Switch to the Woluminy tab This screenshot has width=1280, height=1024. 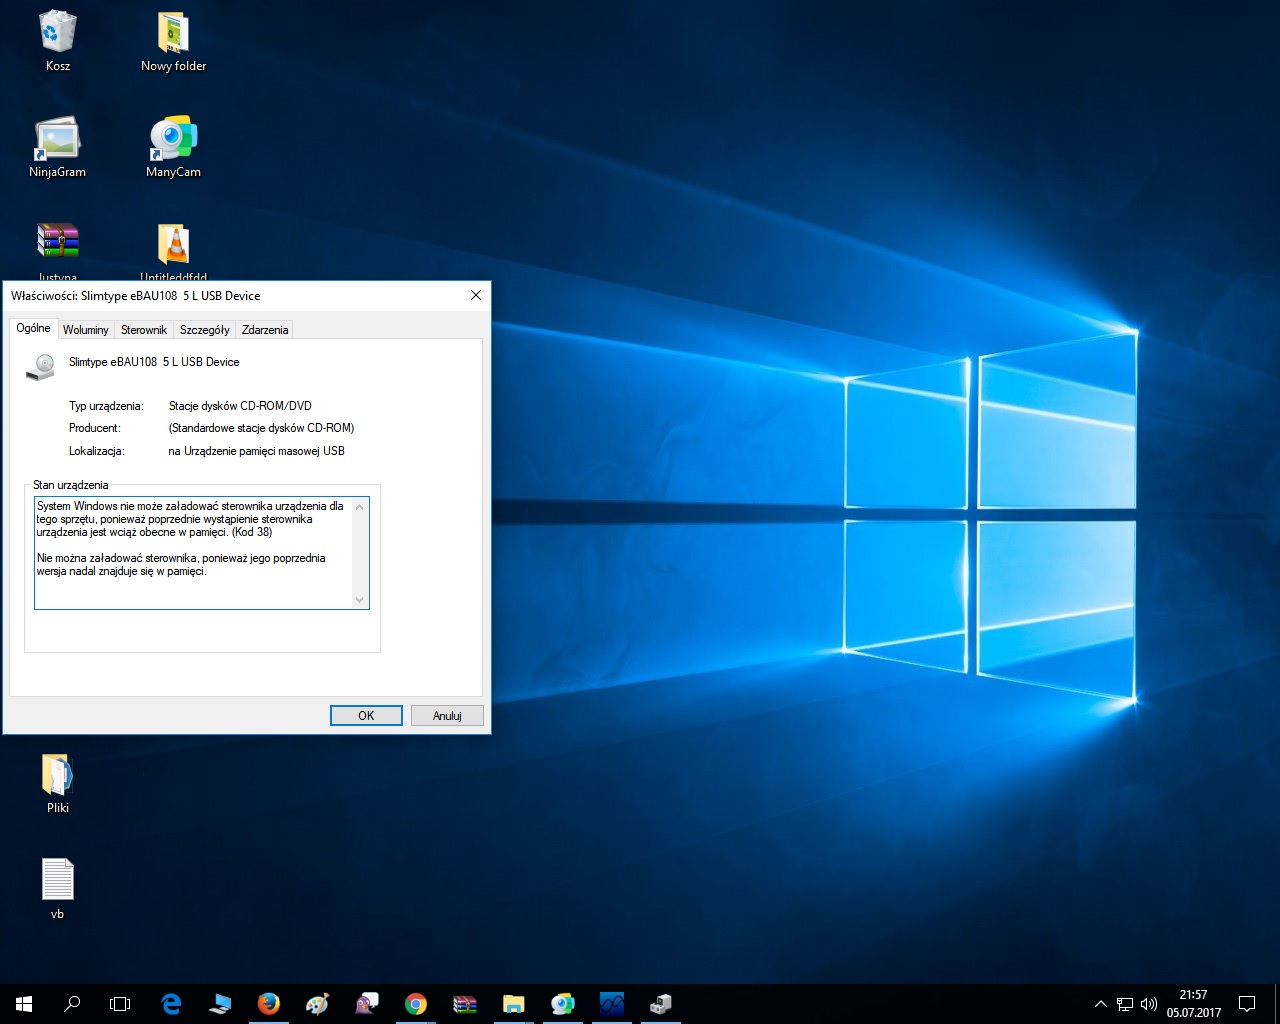click(86, 330)
